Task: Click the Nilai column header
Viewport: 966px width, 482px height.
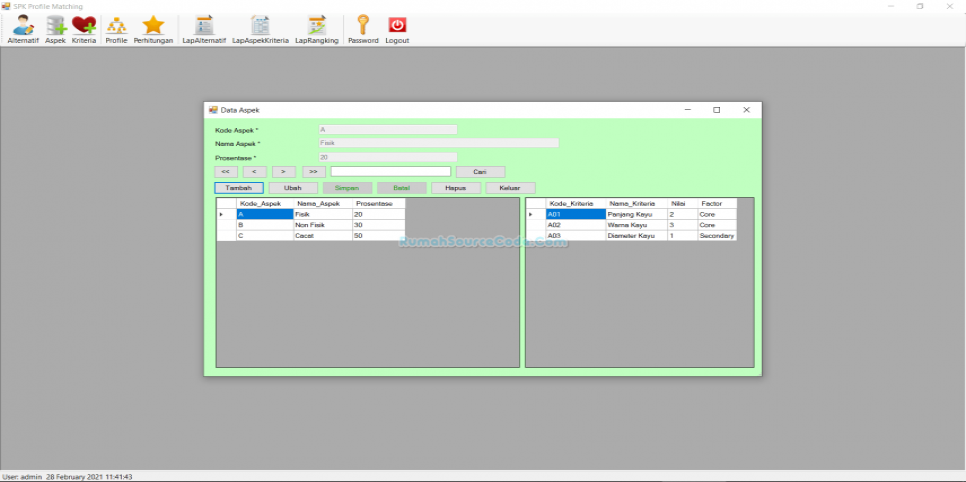Action: pos(683,203)
